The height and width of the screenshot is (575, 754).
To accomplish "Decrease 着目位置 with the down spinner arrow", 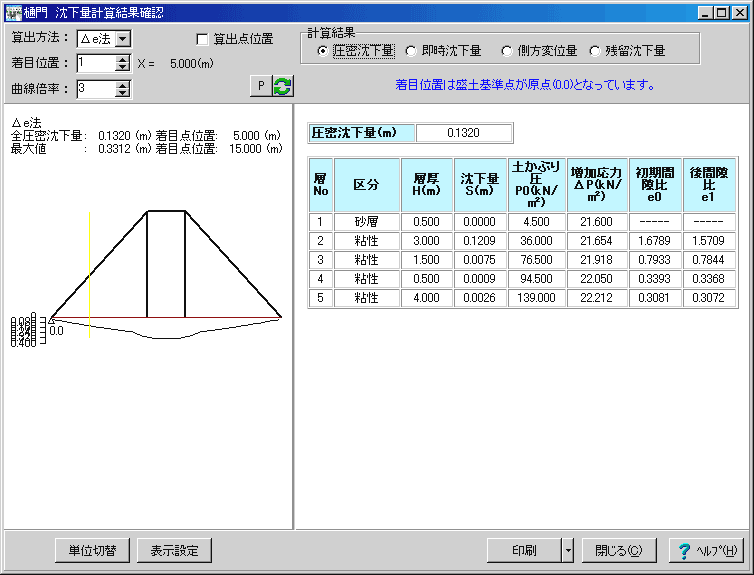I will [x=123, y=67].
